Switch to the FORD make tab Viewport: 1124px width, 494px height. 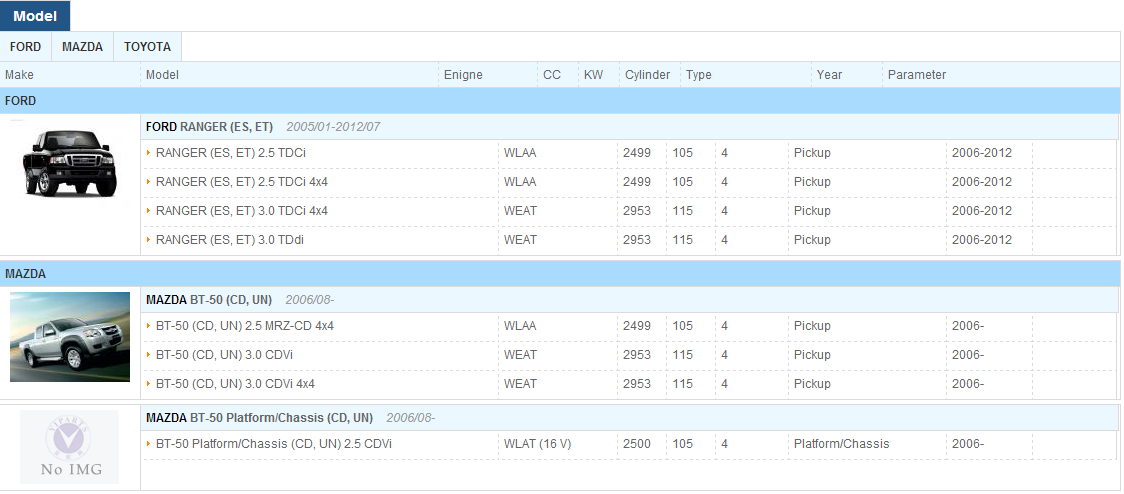coord(26,47)
